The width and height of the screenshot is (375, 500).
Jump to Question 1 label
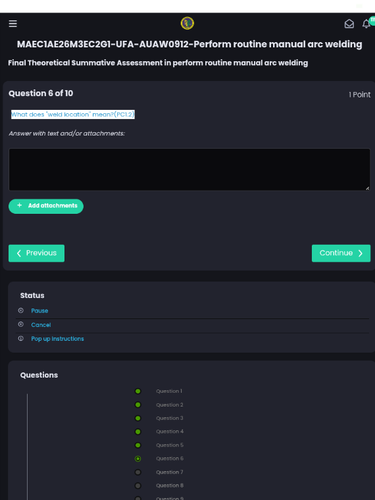tap(169, 391)
